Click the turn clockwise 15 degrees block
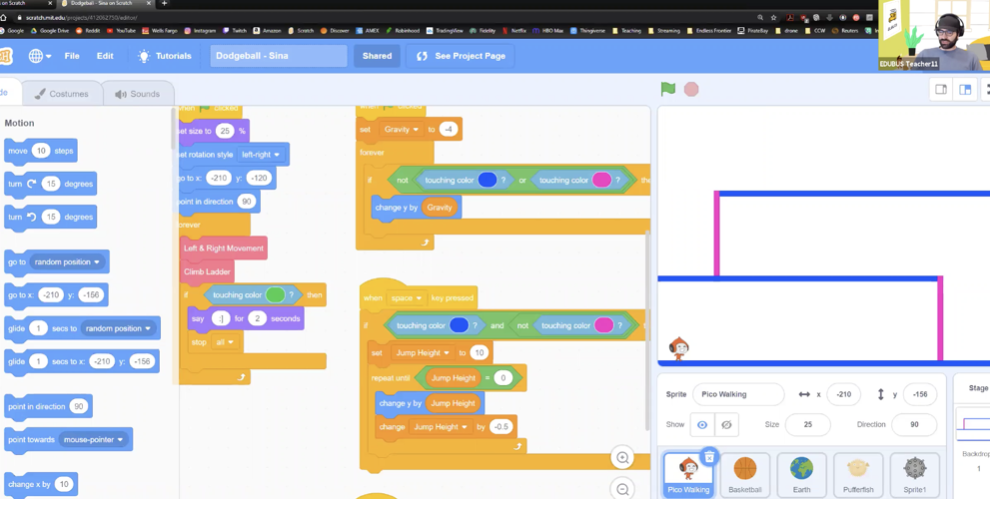 click(51, 184)
